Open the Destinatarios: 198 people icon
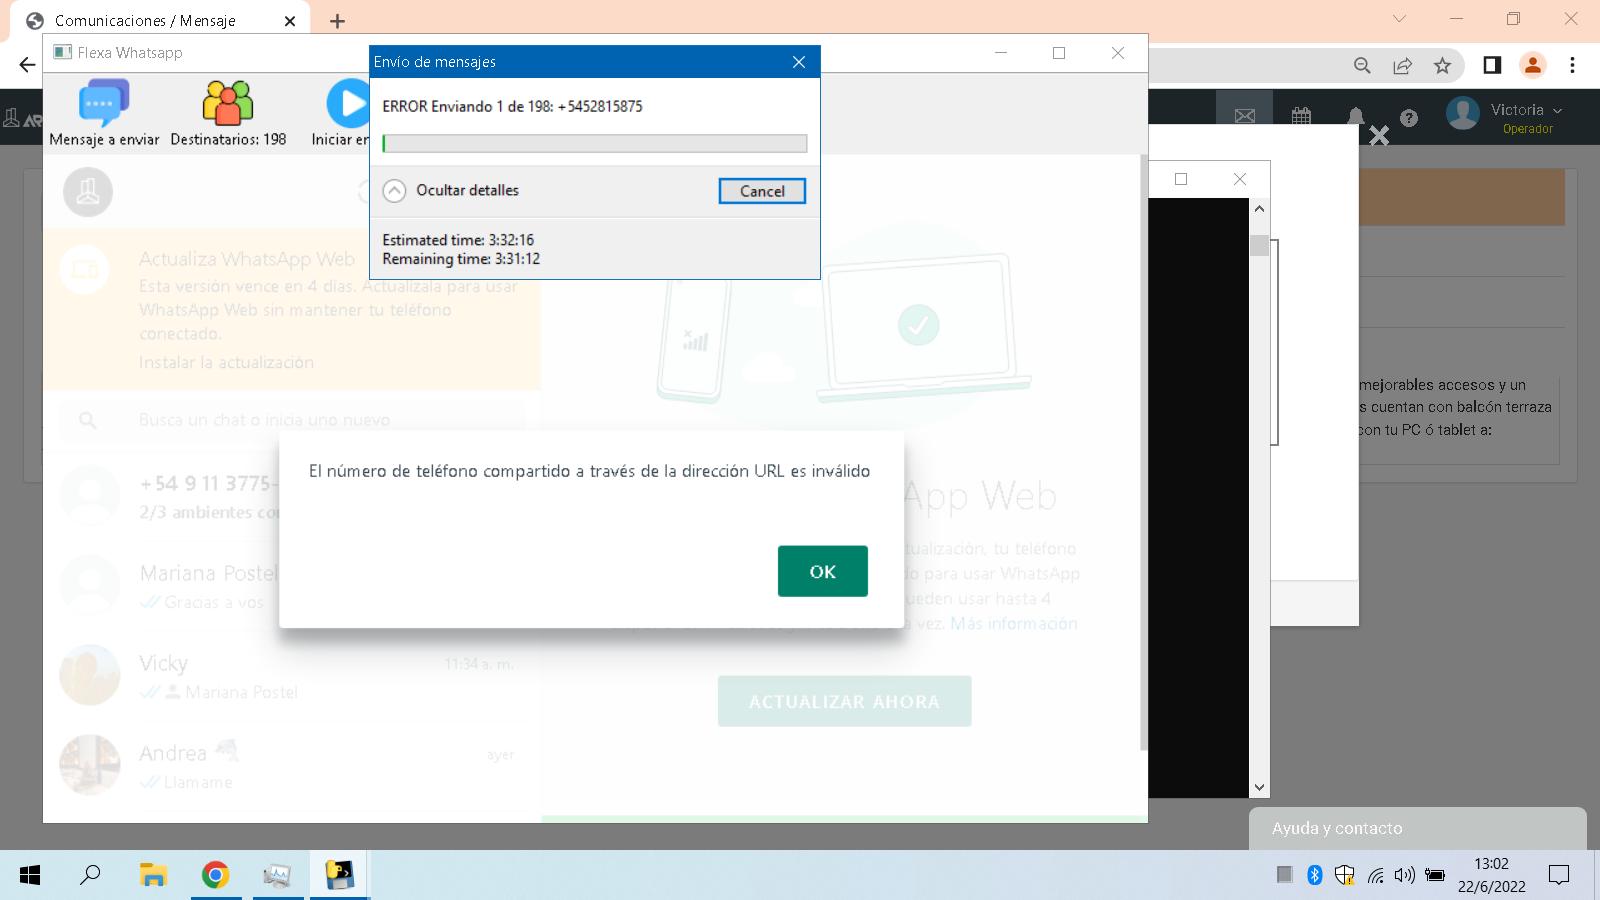The height and width of the screenshot is (900, 1600). [228, 103]
